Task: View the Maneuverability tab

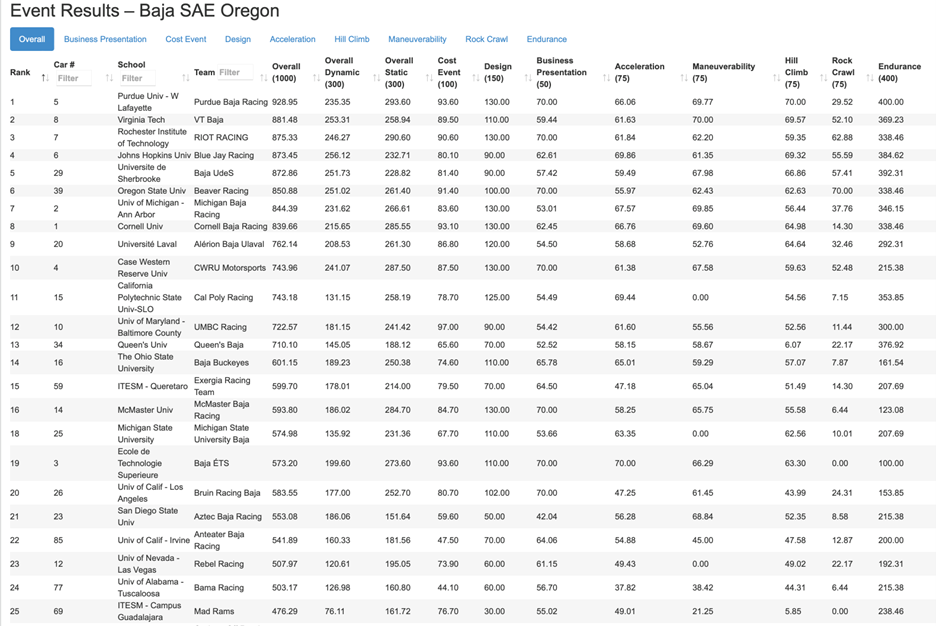Action: coord(417,39)
